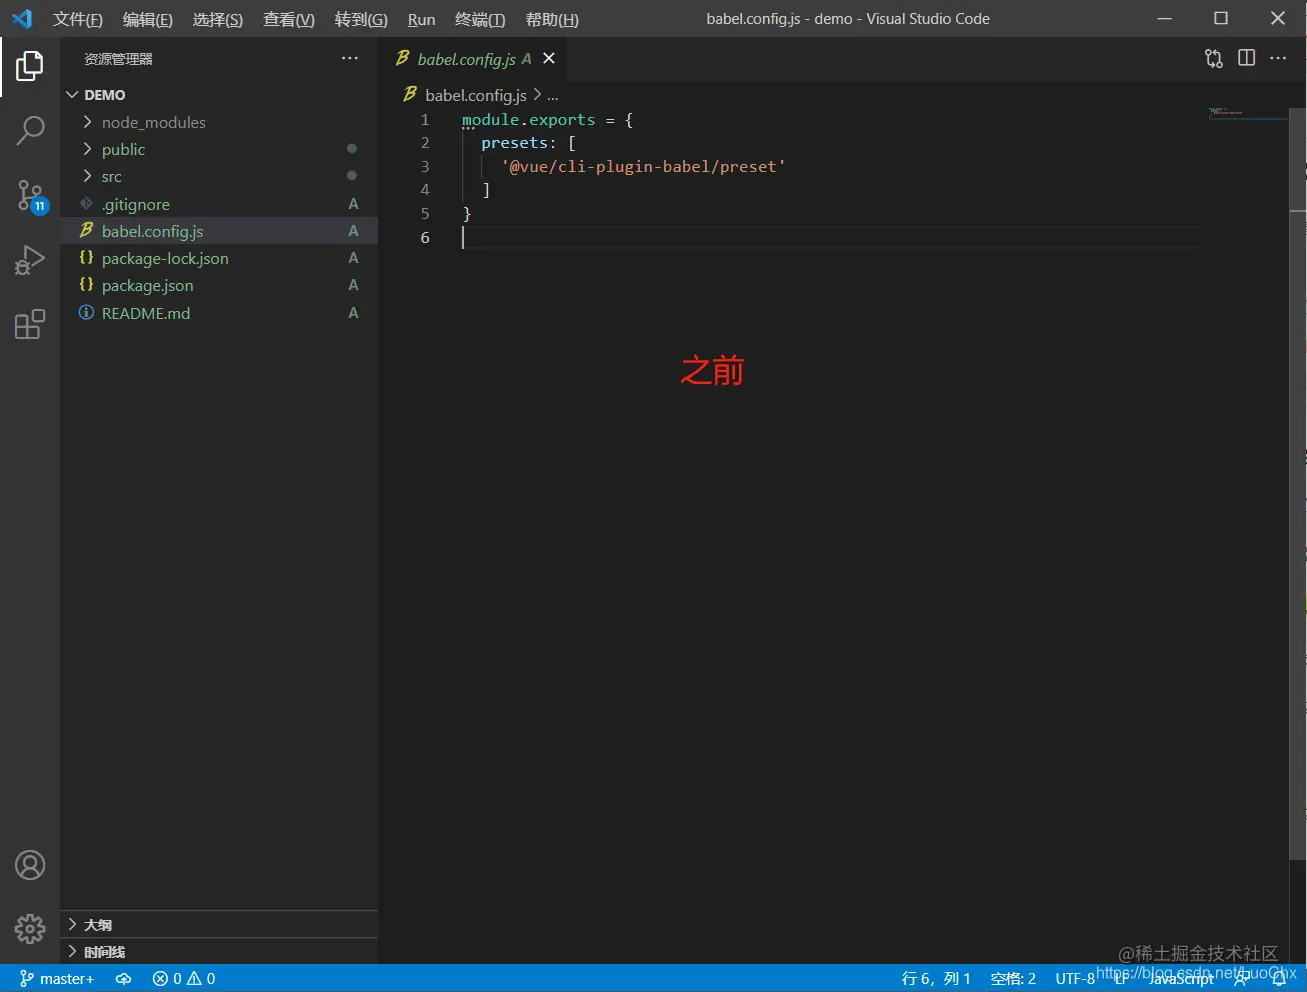Minimize the VS Code window
The width and height of the screenshot is (1307, 992).
tap(1164, 18)
